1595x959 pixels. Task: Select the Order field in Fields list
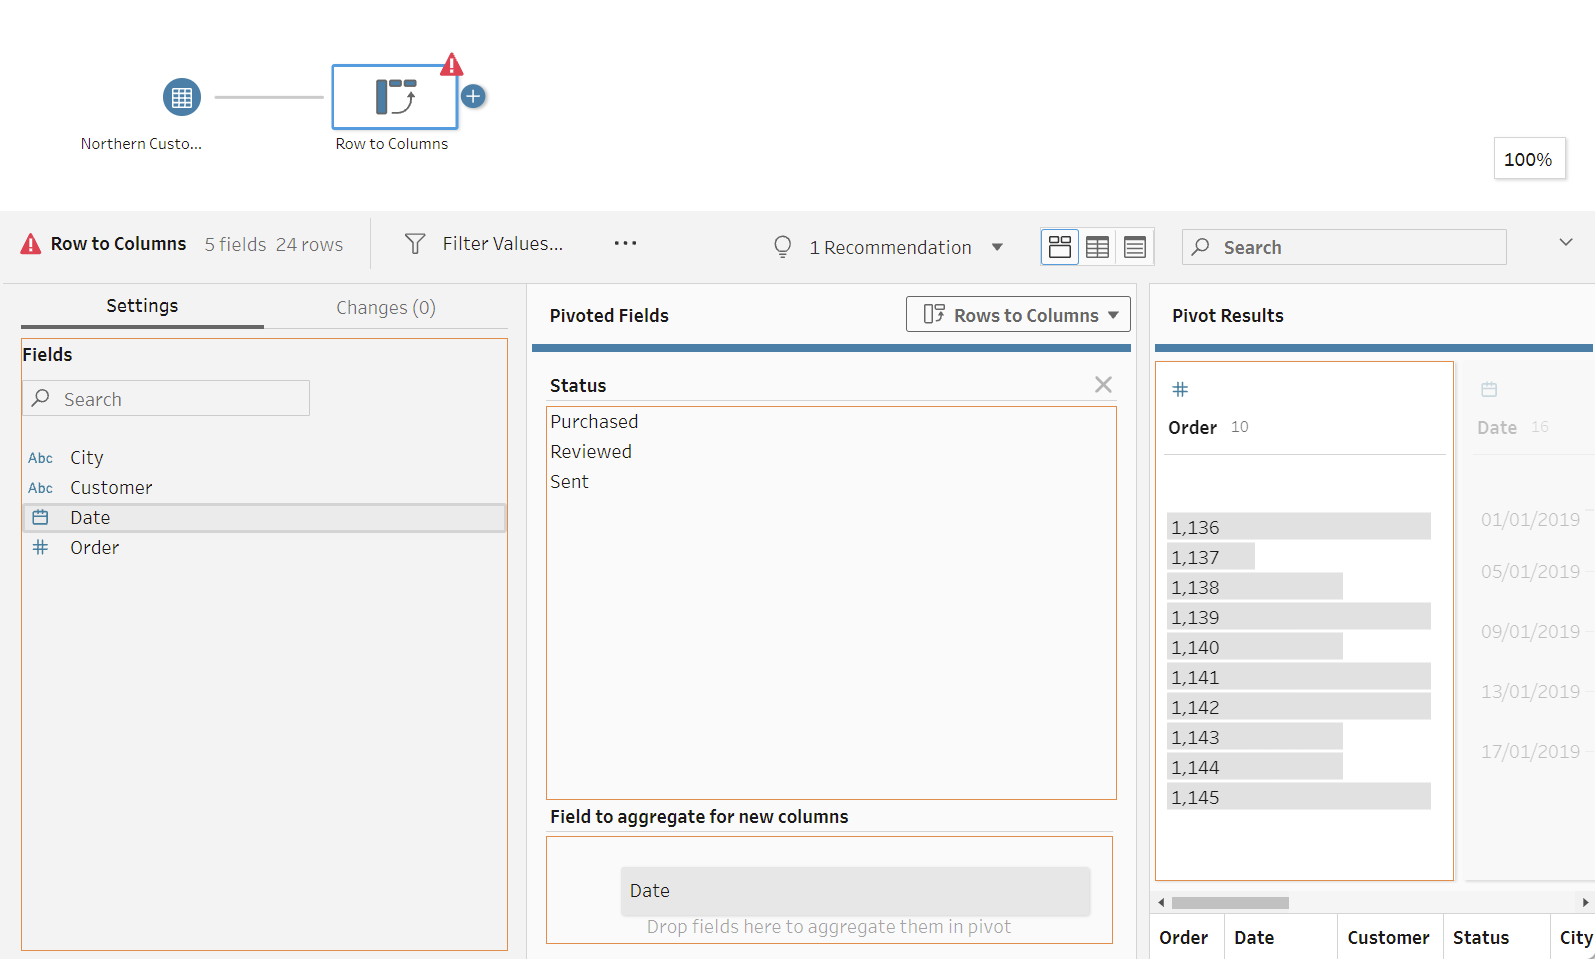264,547
